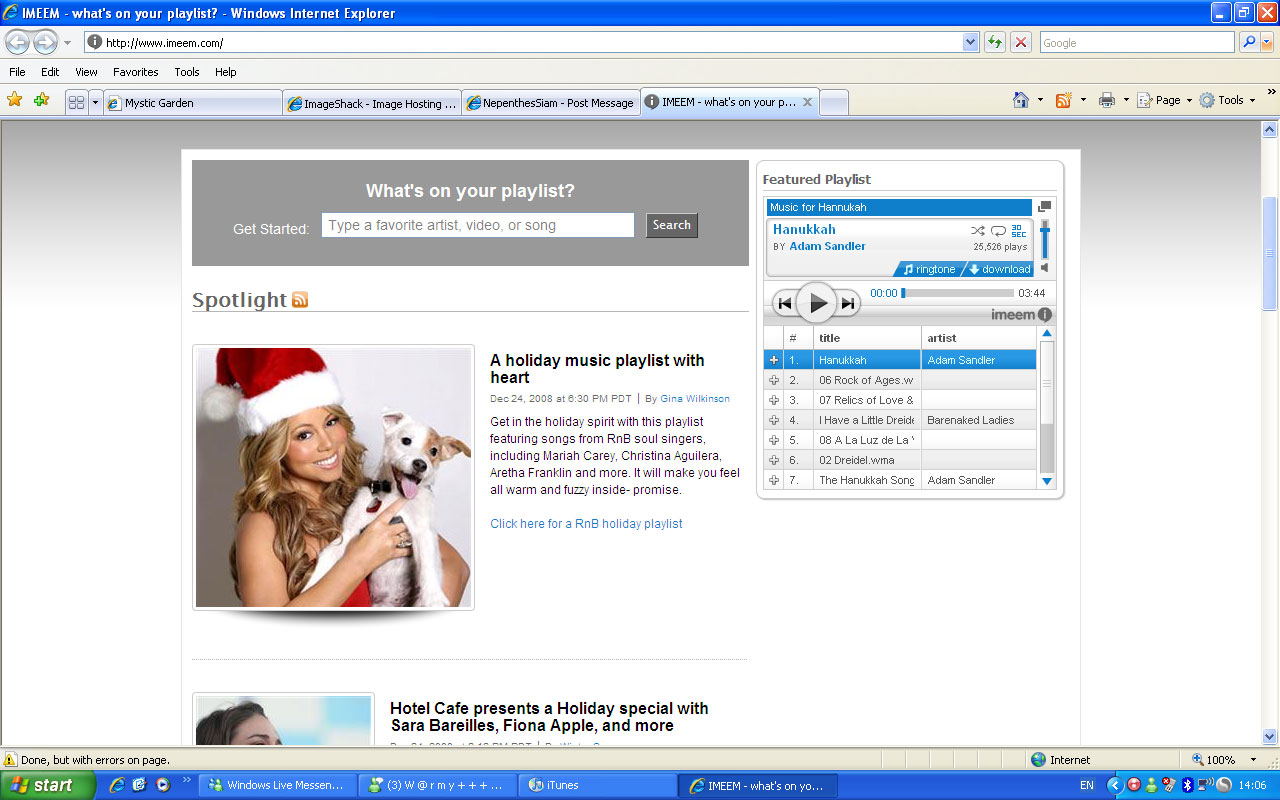Add 08 A La Luz de La with plus icon
The height and width of the screenshot is (800, 1280).
pos(773,440)
